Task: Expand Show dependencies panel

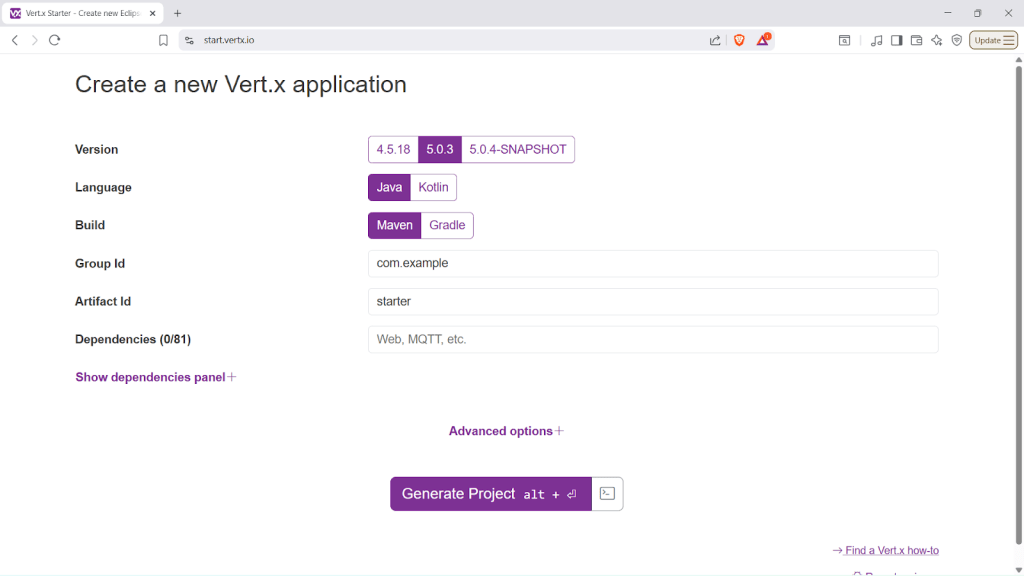Action: [x=155, y=377]
